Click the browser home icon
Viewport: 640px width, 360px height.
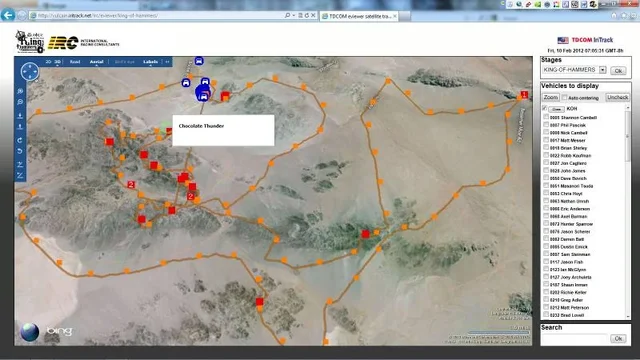[x=614, y=16]
